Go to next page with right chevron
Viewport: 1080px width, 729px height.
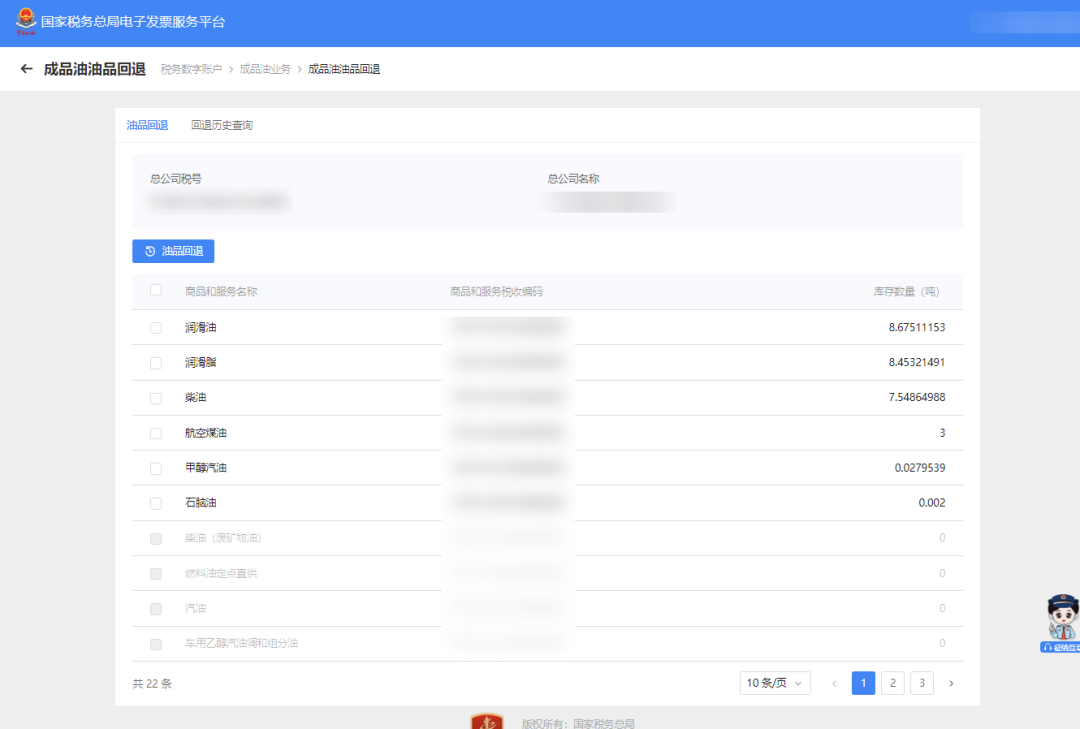[x=951, y=683]
